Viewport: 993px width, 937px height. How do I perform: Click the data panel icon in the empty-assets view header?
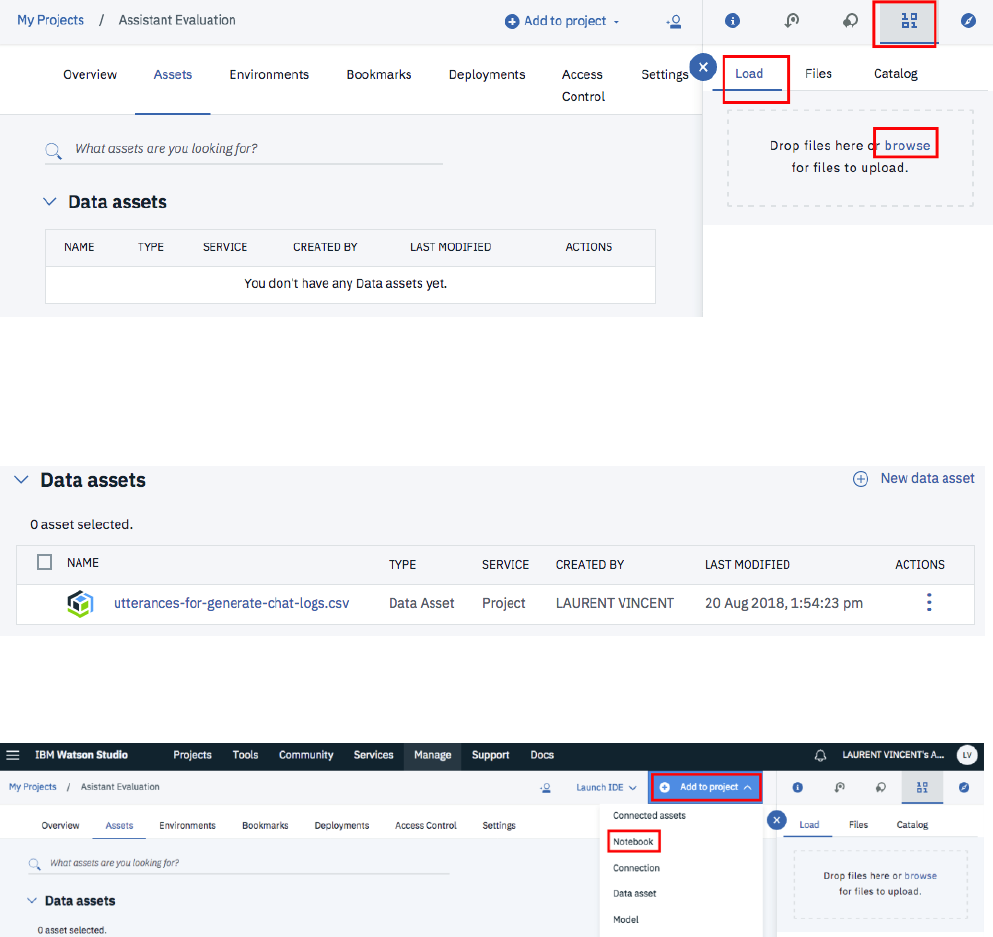[x=909, y=21]
